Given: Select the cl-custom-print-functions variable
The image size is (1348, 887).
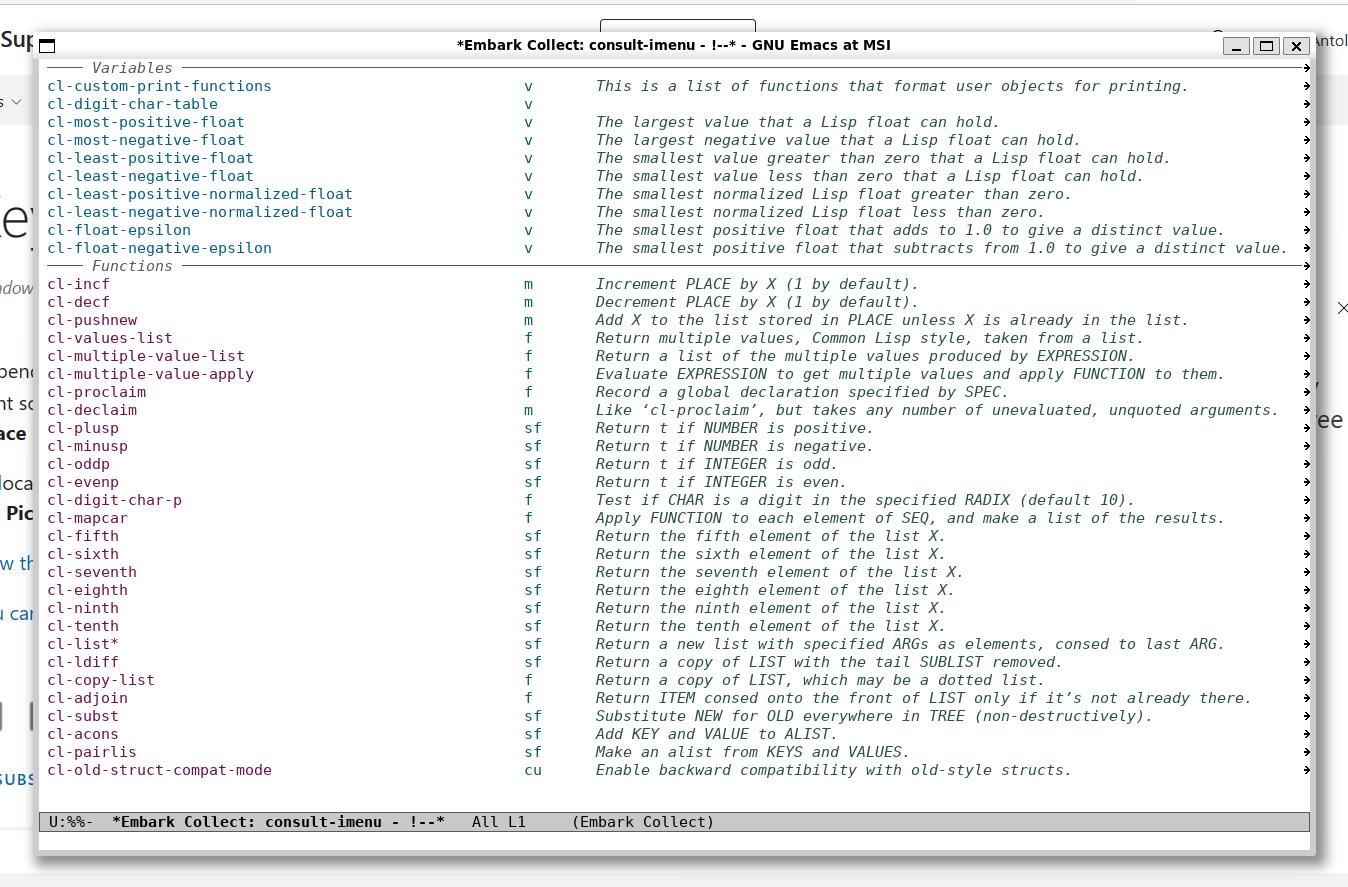Looking at the screenshot, I should pos(159,86).
